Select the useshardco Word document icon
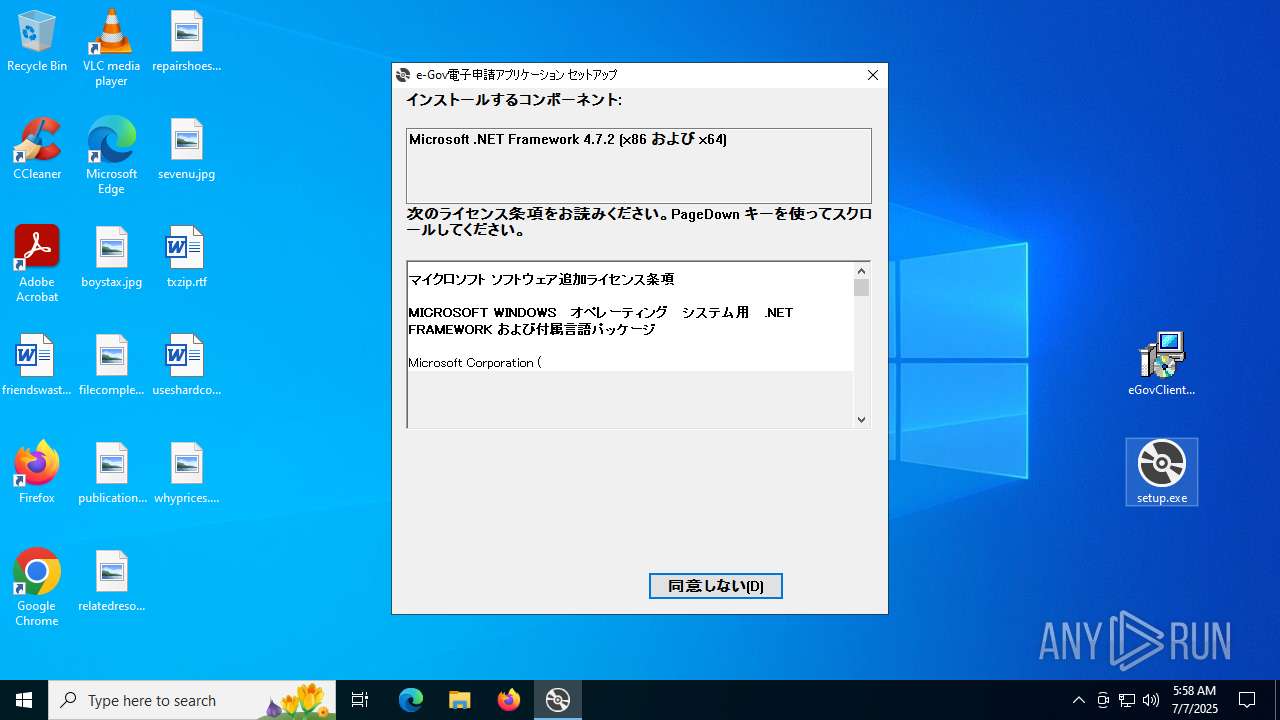The image size is (1280, 720). pos(187,366)
